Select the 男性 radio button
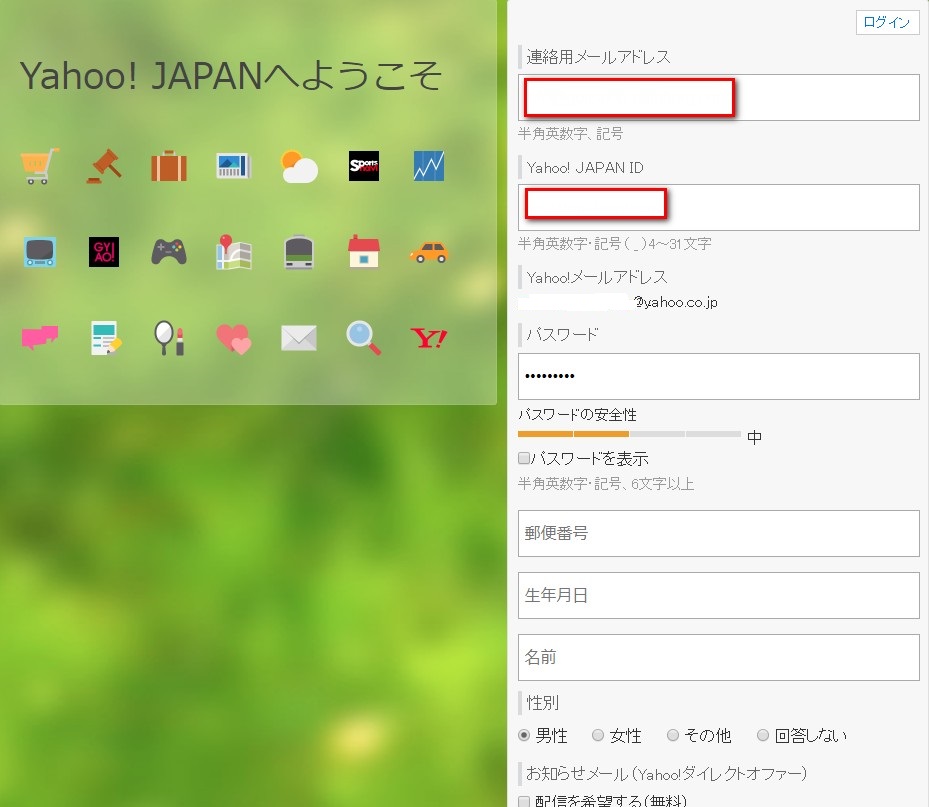Screen dimensions: 929x807 (524, 735)
